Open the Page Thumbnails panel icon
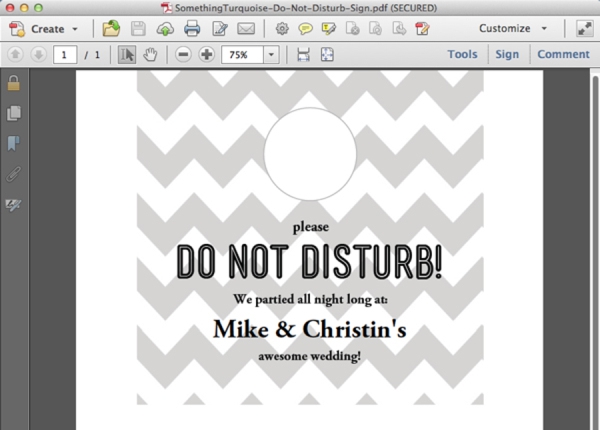The image size is (600, 430). click(x=14, y=113)
